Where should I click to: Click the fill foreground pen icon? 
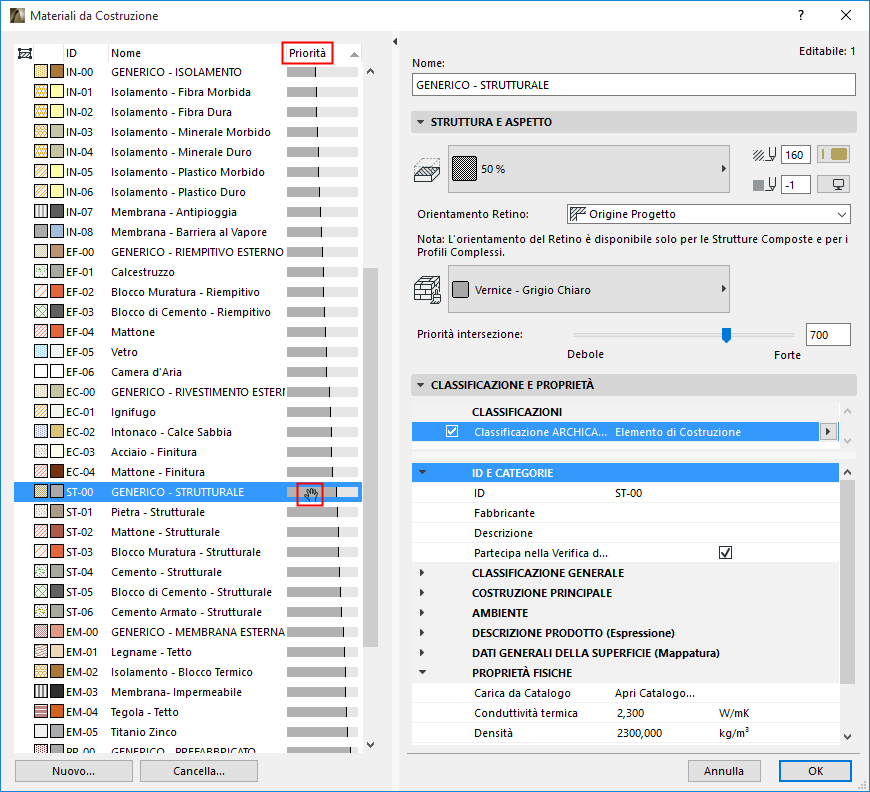point(764,155)
